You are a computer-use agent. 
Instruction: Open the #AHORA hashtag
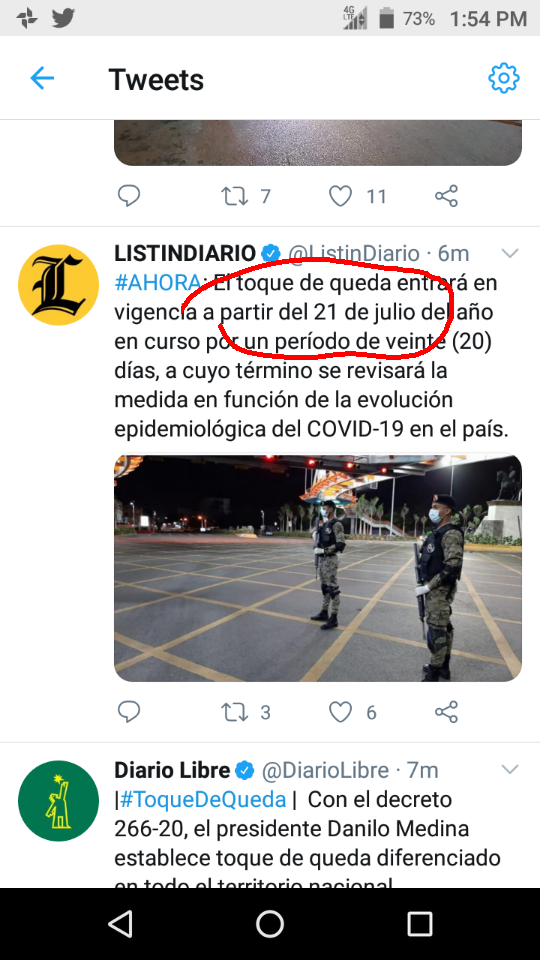pyautogui.click(x=157, y=283)
